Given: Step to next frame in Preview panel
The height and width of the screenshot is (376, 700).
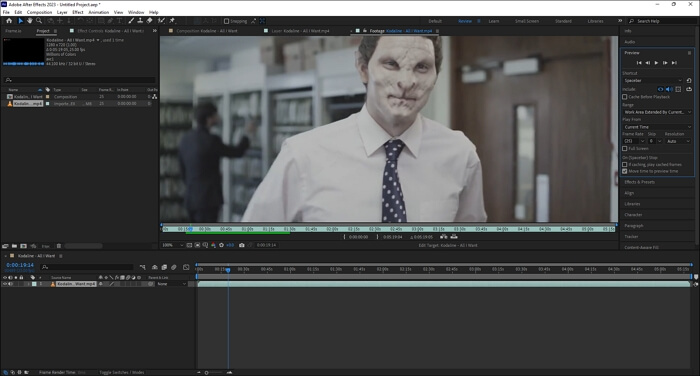Looking at the screenshot, I should click(x=665, y=63).
